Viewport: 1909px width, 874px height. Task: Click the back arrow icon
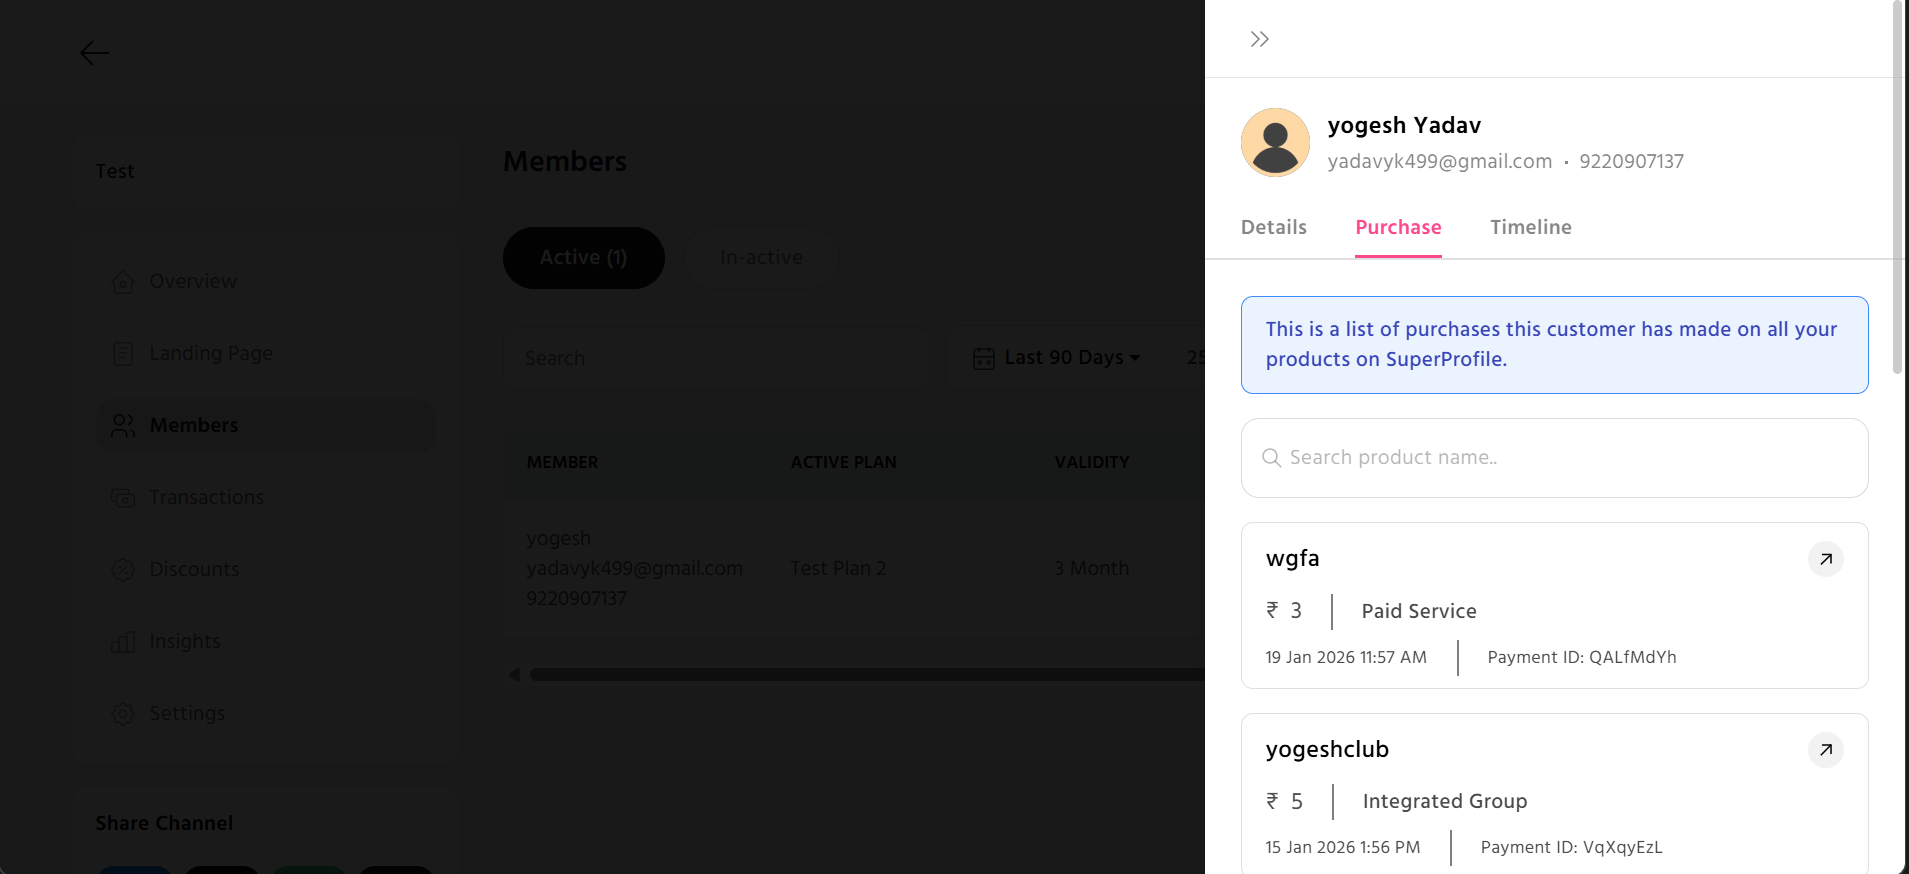coord(94,53)
